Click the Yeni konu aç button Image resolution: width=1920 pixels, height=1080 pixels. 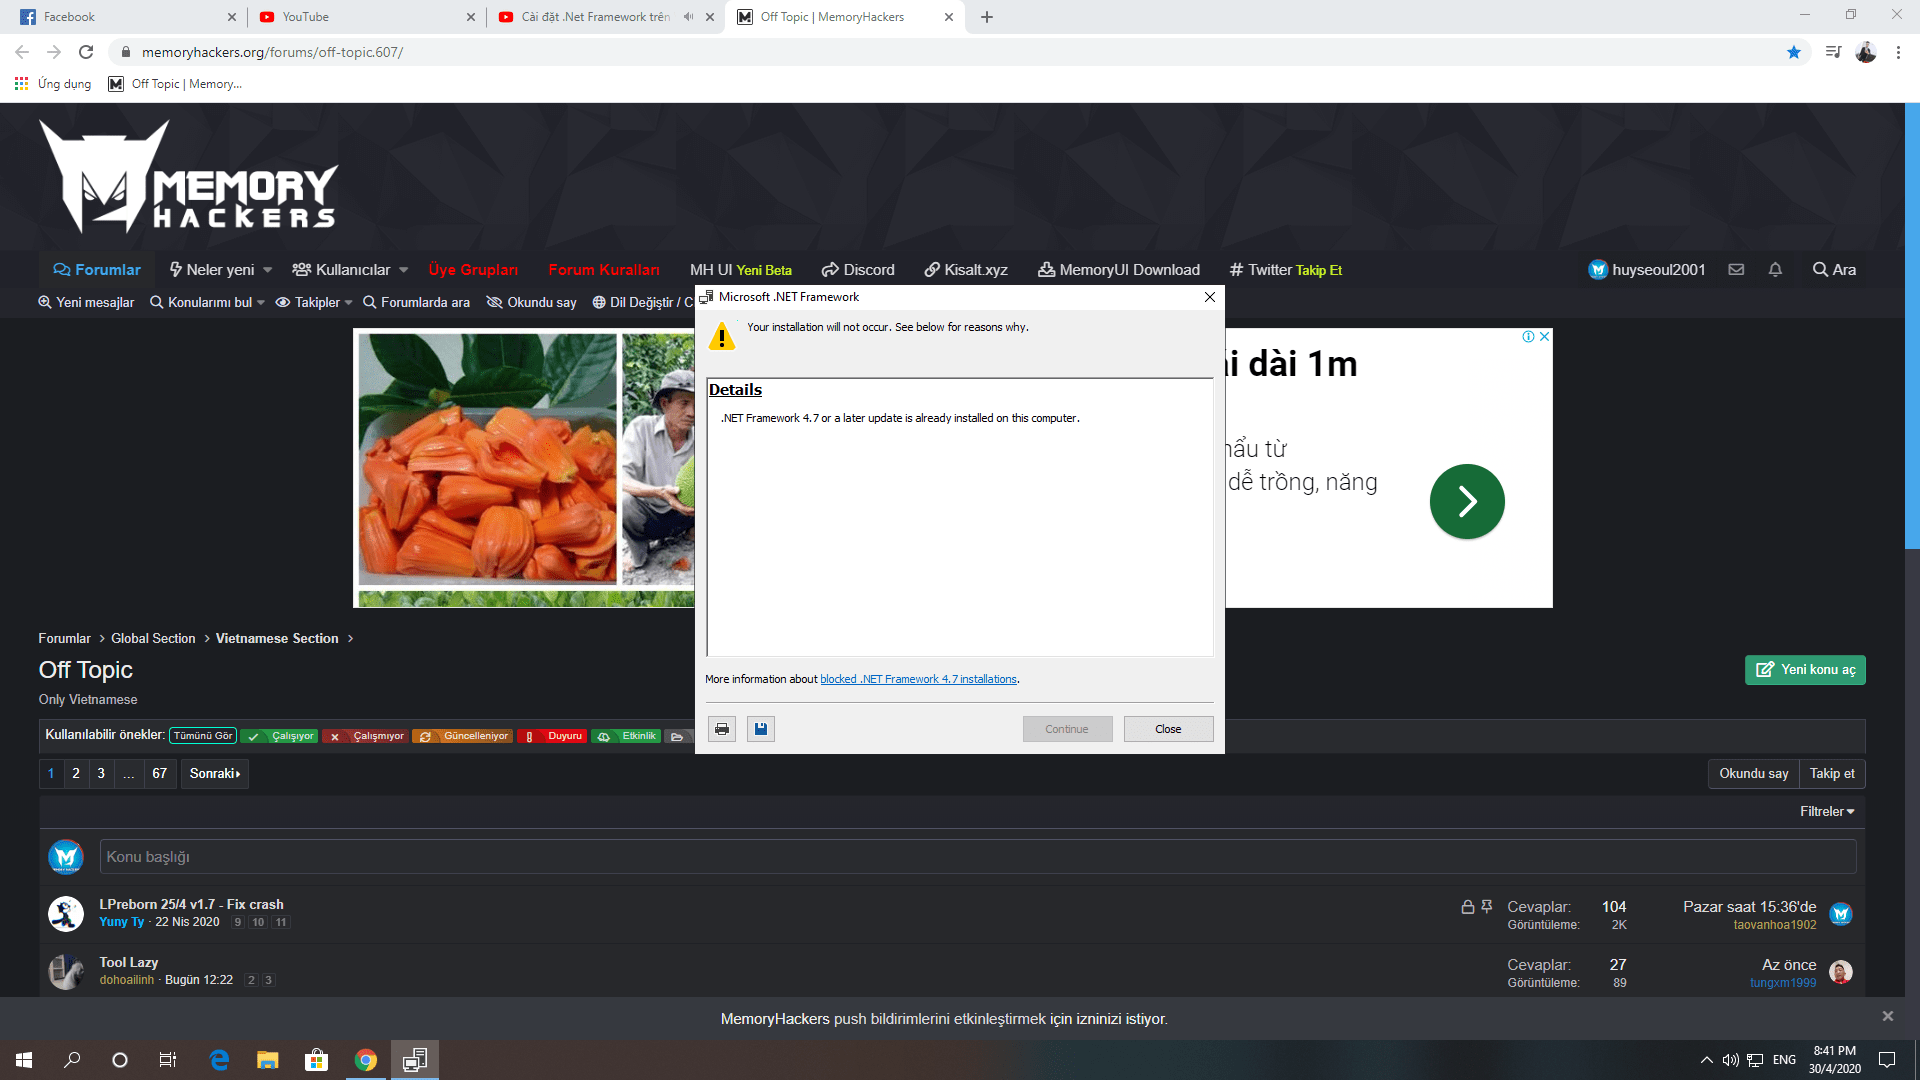[x=1805, y=670]
